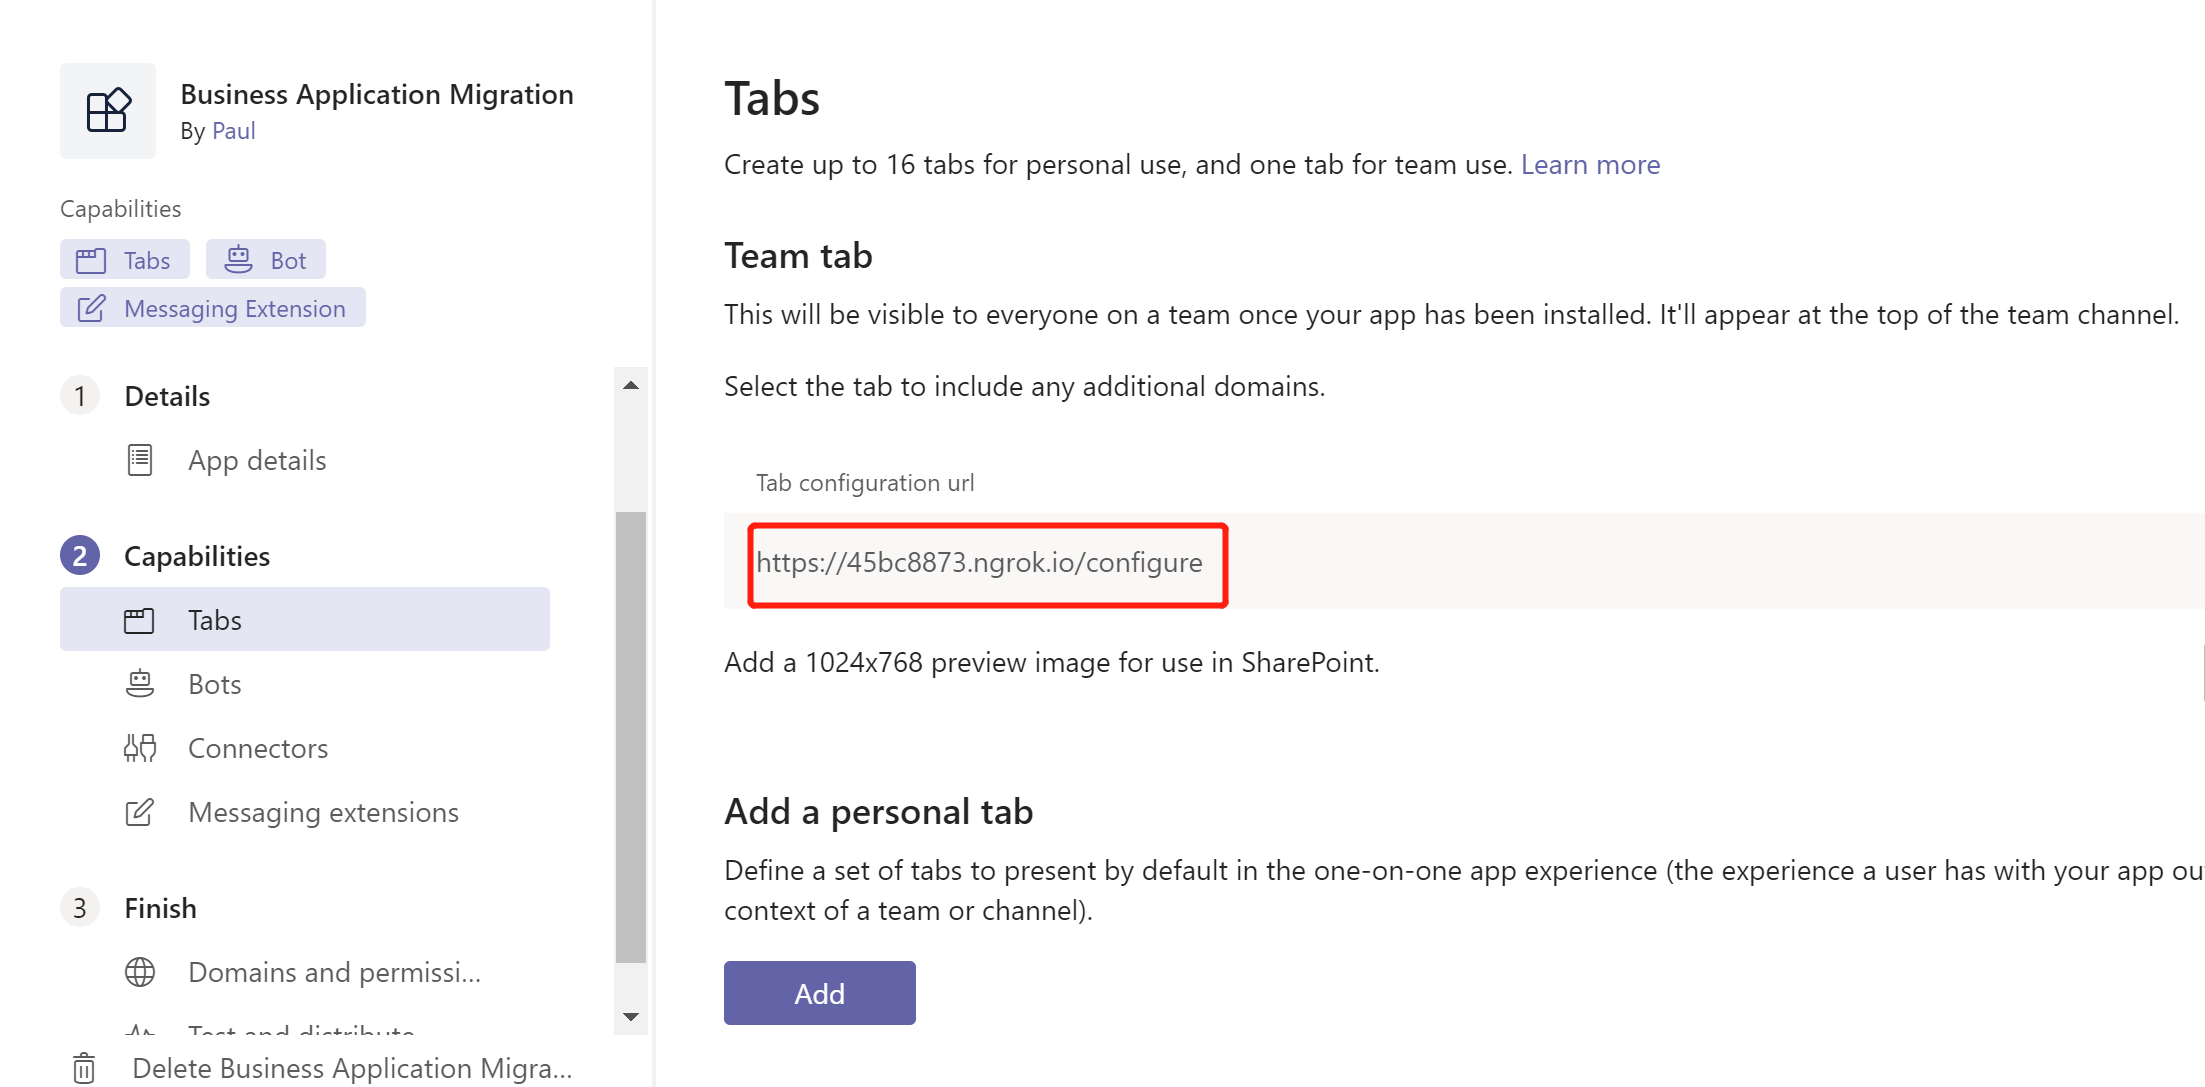
Task: Open Domains and permissions page
Action: [x=334, y=972]
